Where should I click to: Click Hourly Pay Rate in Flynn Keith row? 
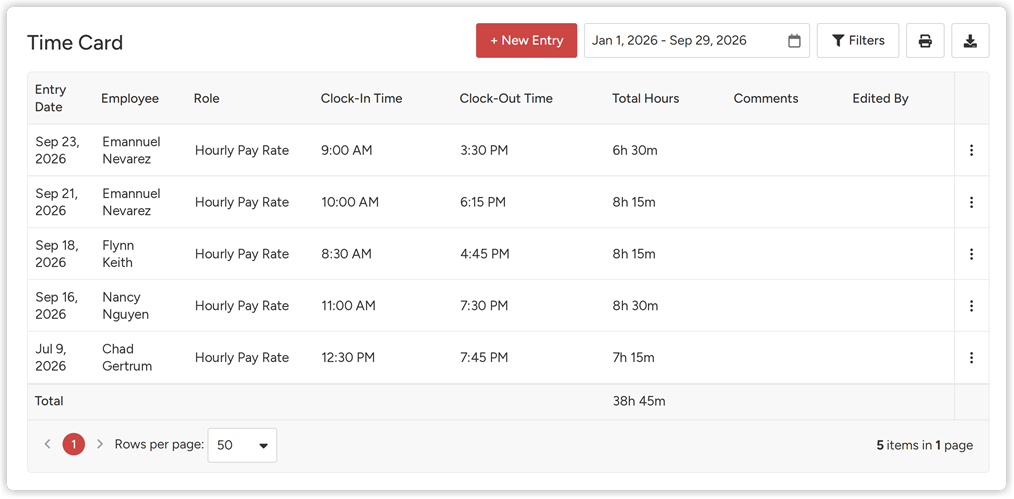(x=242, y=254)
